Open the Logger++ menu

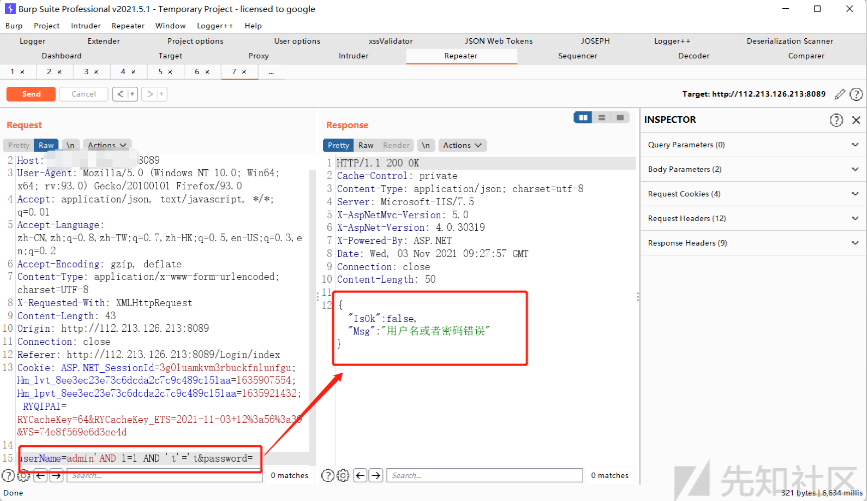coord(215,25)
